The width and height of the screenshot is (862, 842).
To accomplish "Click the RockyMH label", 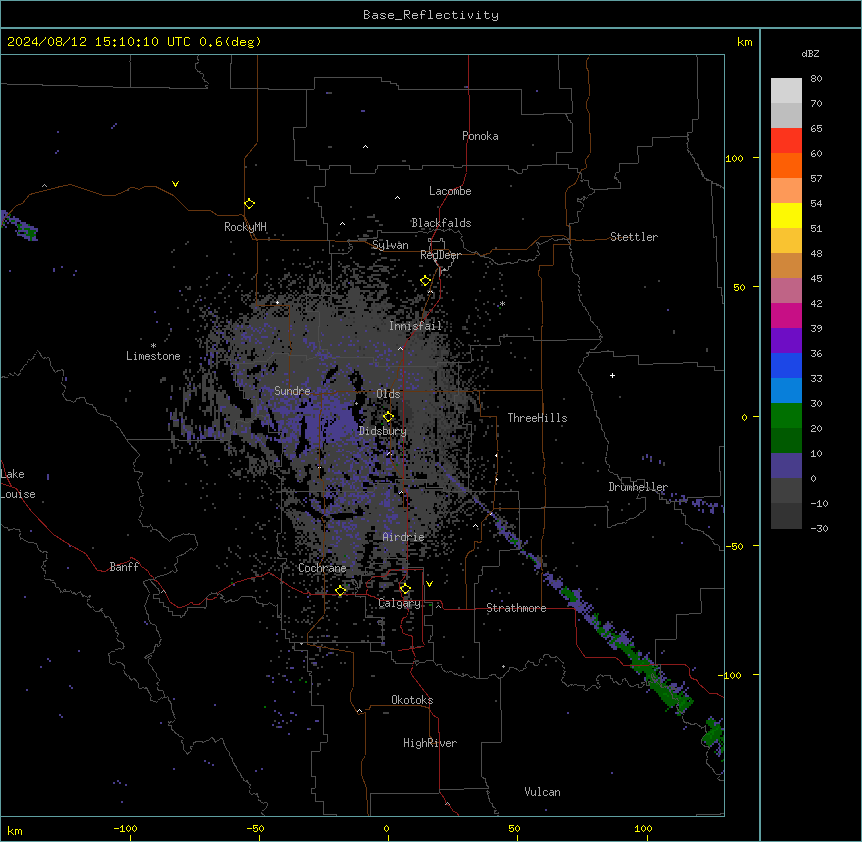I will tap(245, 227).
